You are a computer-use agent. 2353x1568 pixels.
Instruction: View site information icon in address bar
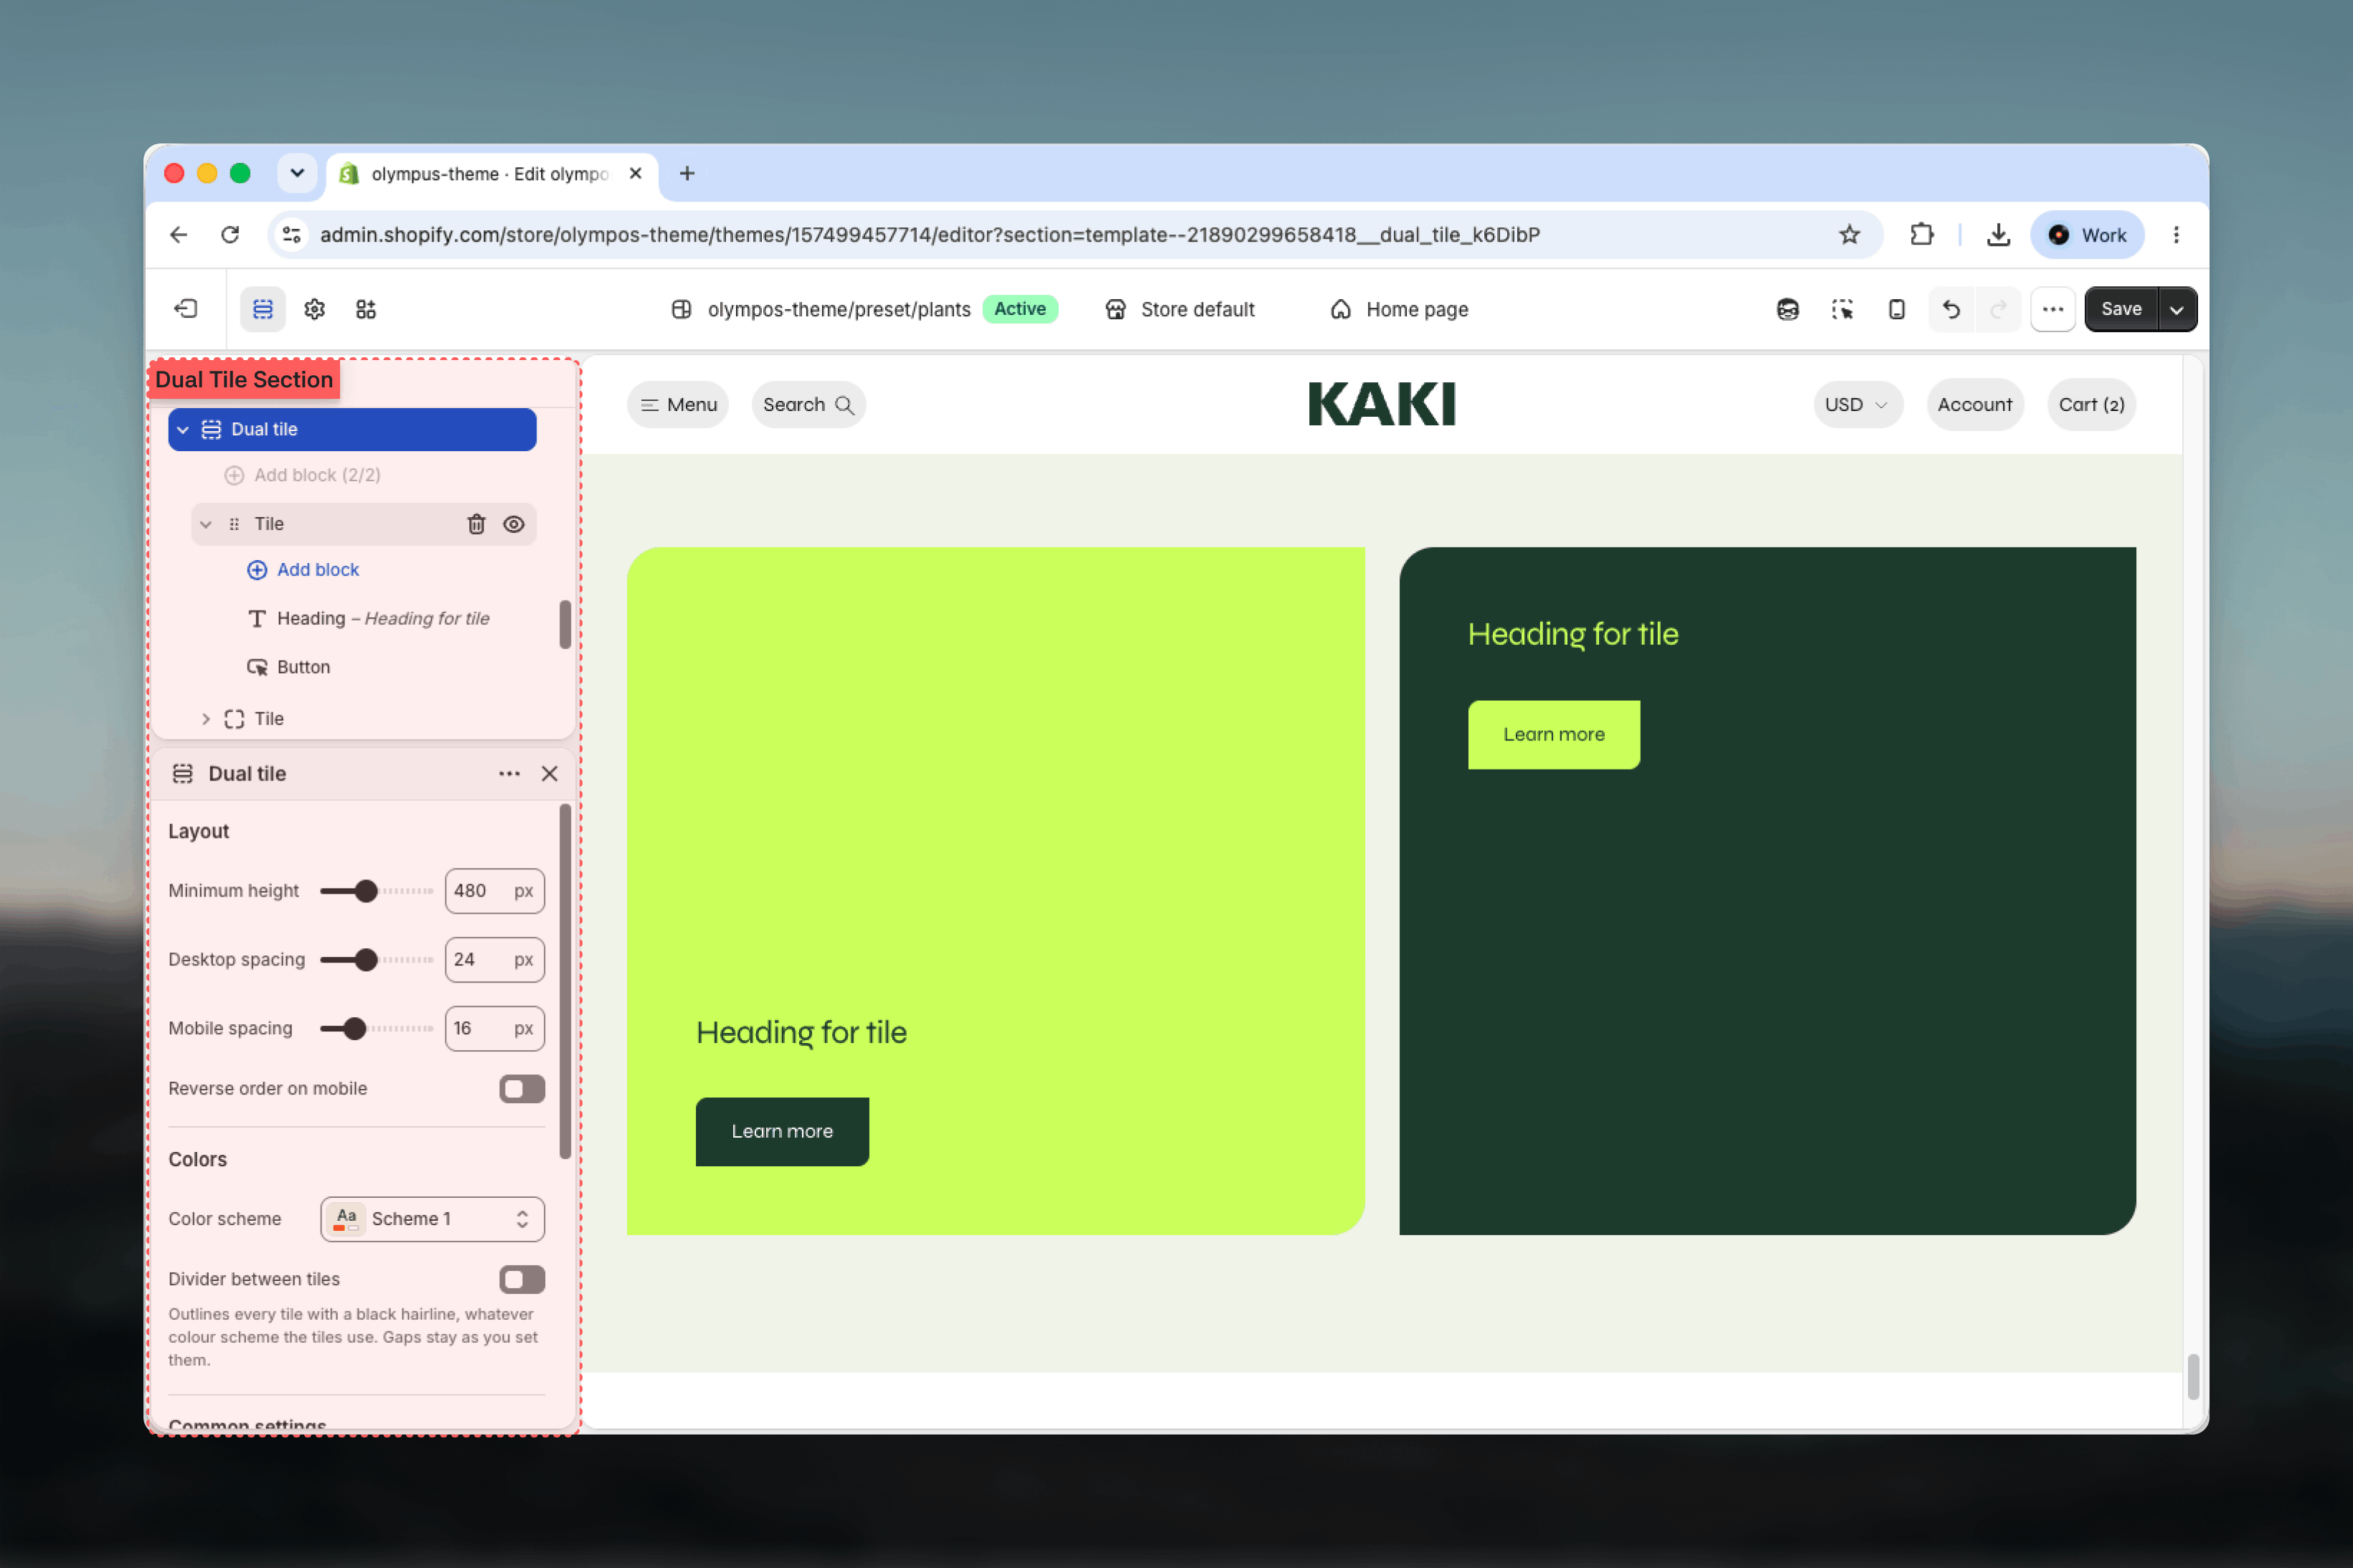point(292,235)
